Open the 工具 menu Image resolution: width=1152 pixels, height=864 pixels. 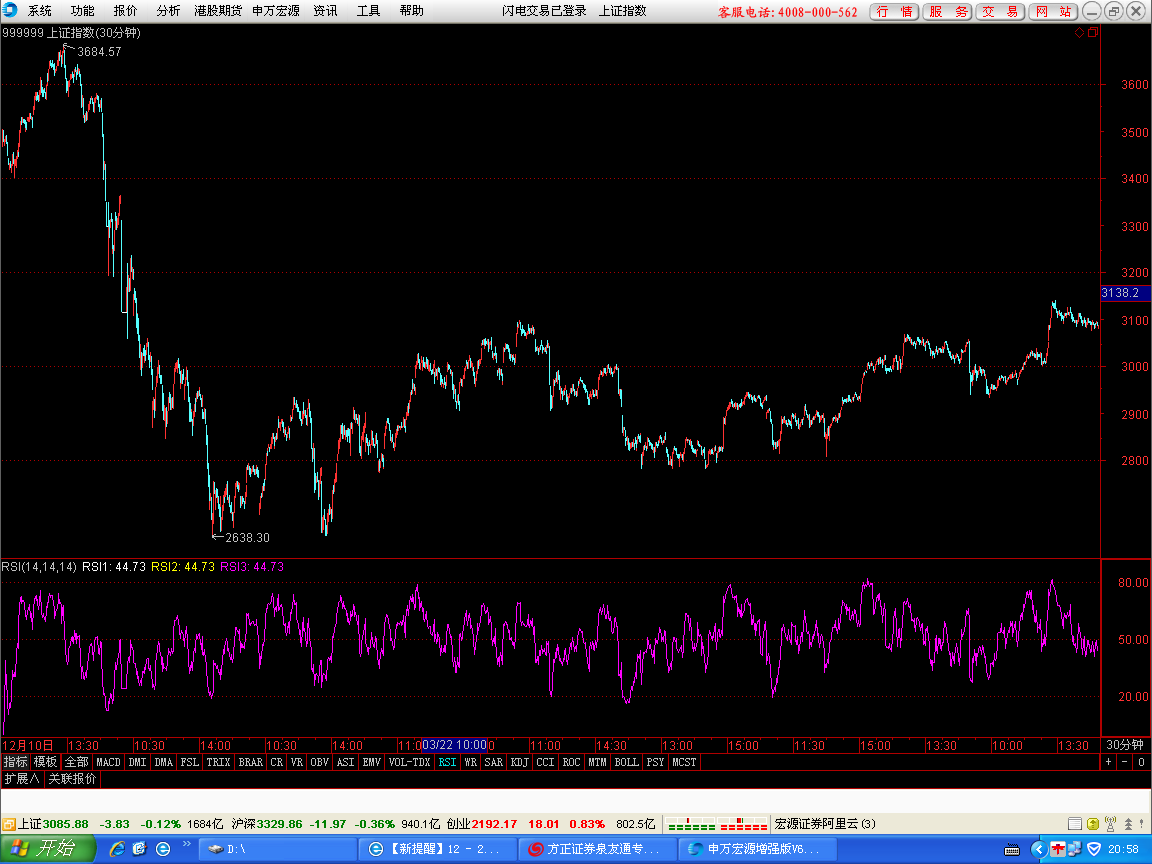pos(368,11)
